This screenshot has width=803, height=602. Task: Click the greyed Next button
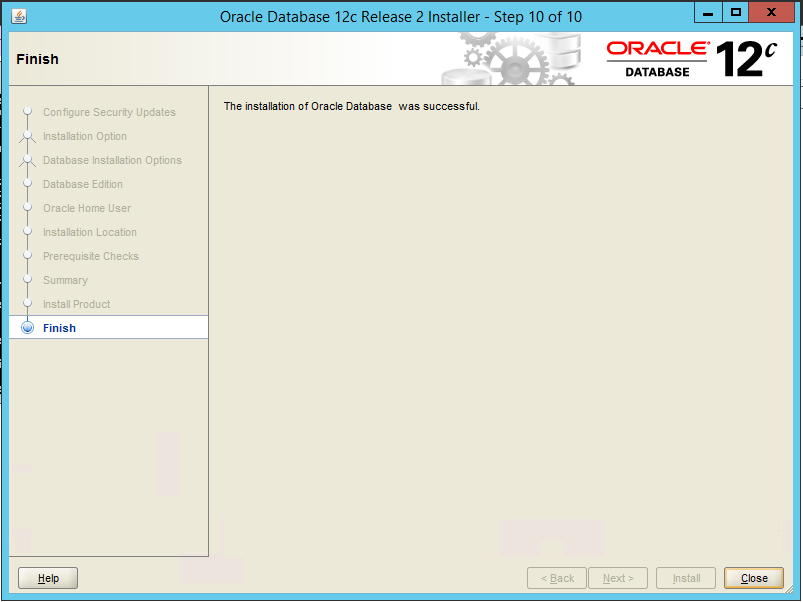click(x=618, y=578)
